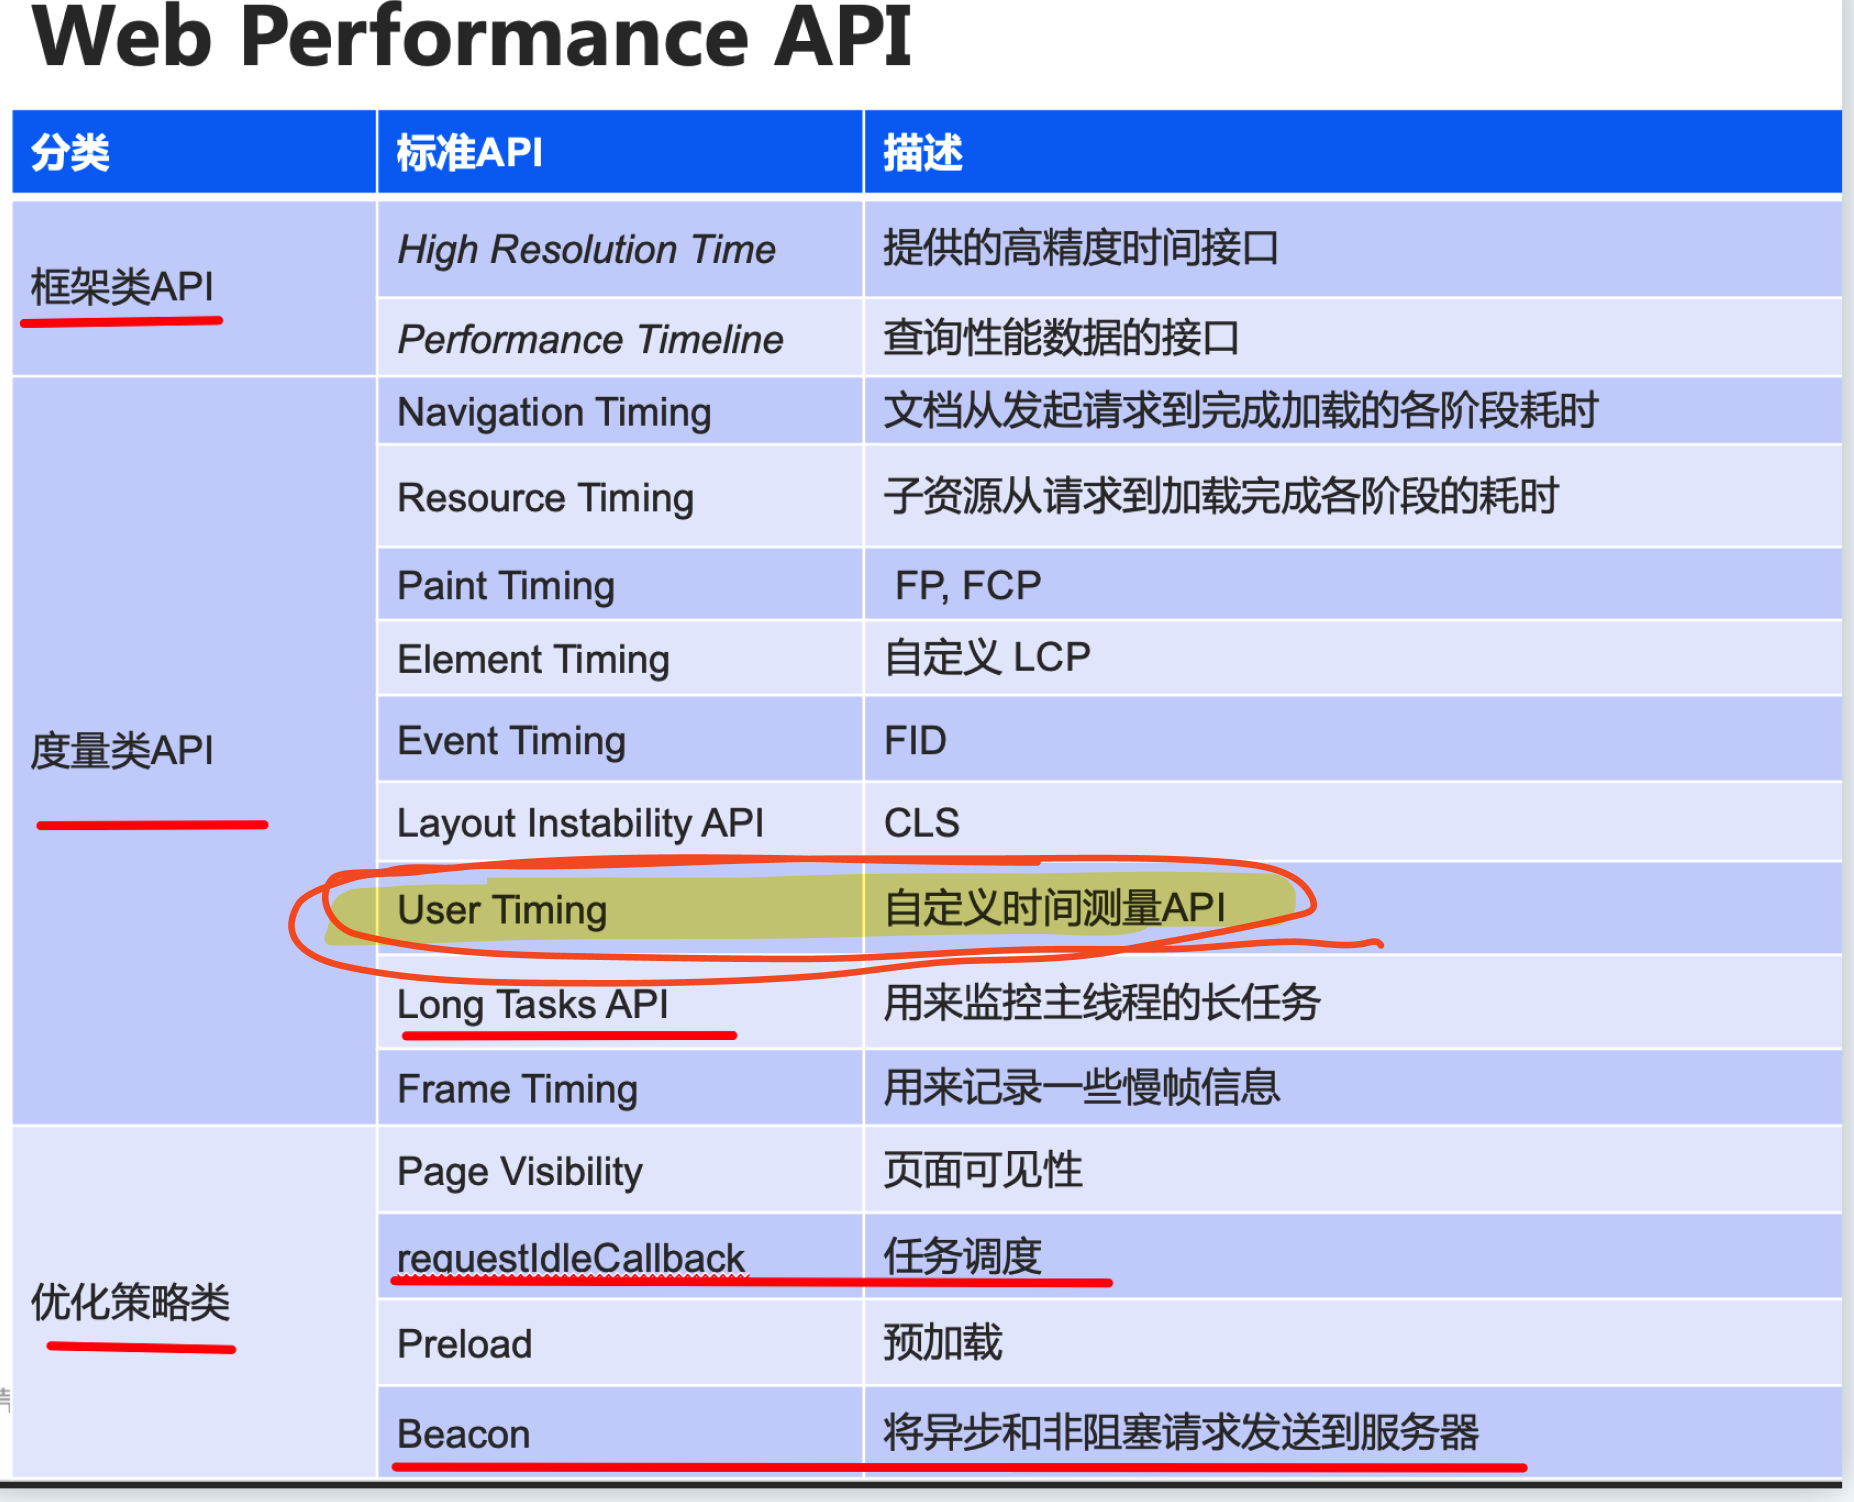The height and width of the screenshot is (1502, 1854).
Task: Click the '预加载' description
Action: (x=943, y=1342)
